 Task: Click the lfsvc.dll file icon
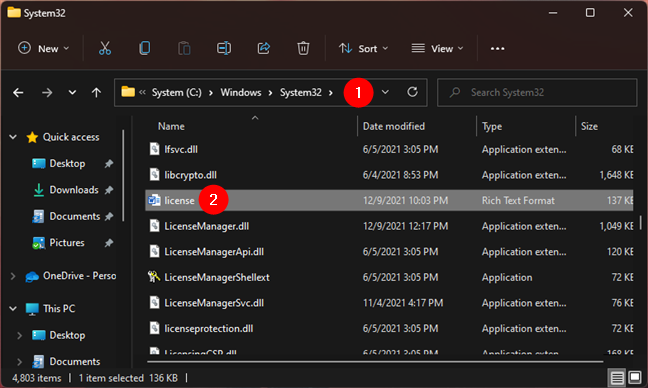click(x=155, y=149)
